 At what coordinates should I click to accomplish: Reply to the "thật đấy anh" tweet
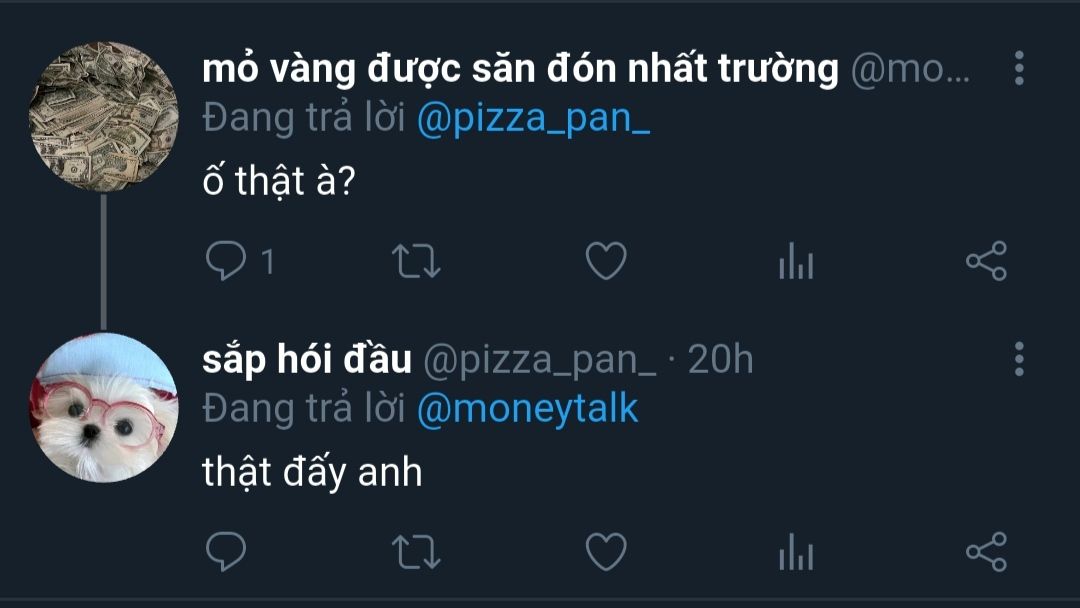226,552
